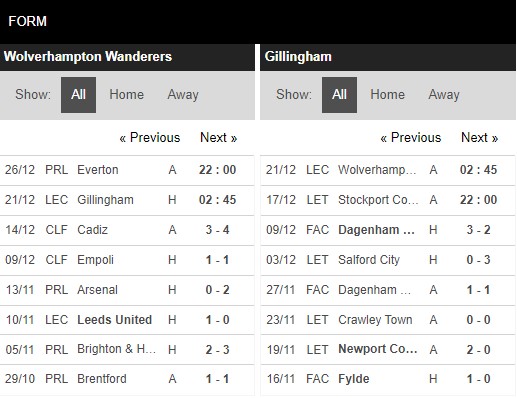Viewport: 517px width, 398px height.
Task: Show Wolverhampton Away matches only
Action: 183,95
